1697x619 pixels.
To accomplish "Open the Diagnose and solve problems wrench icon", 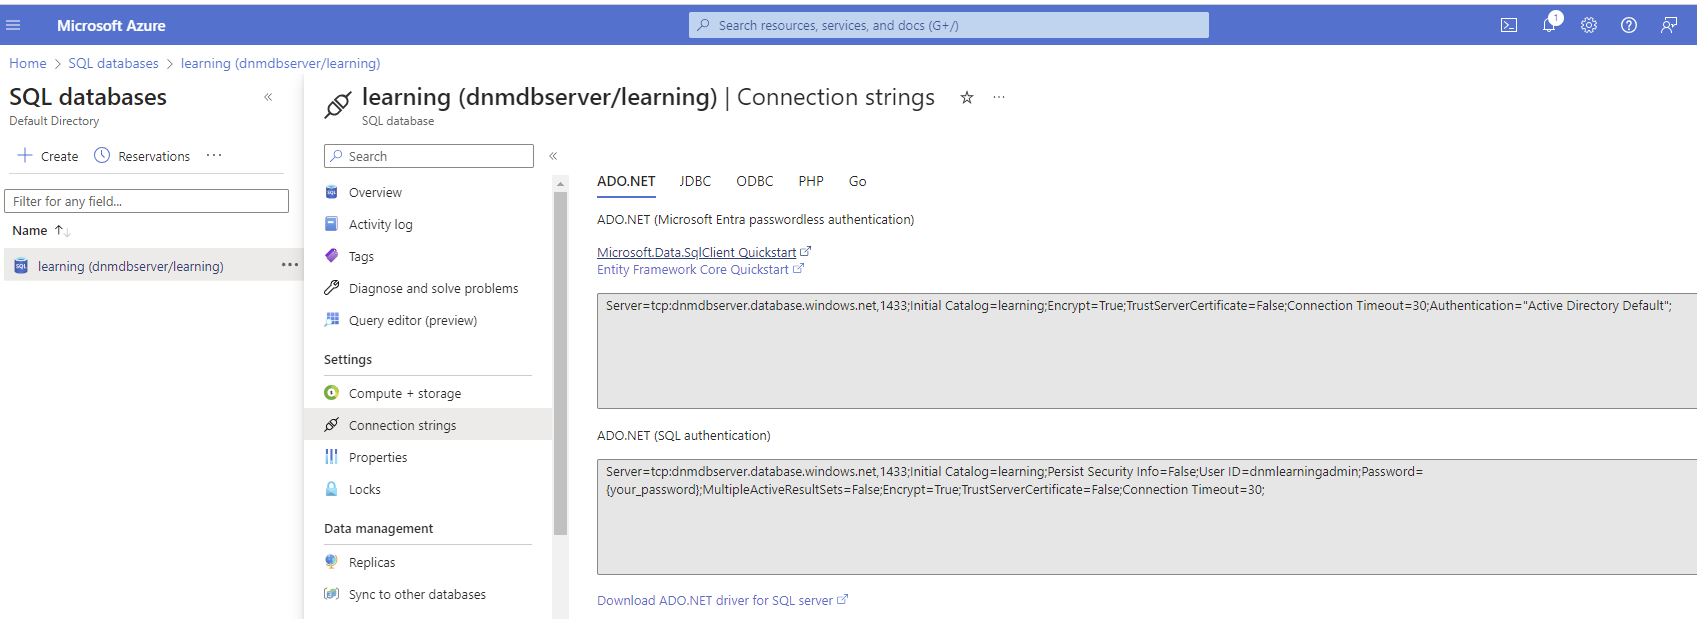I will tap(332, 288).
